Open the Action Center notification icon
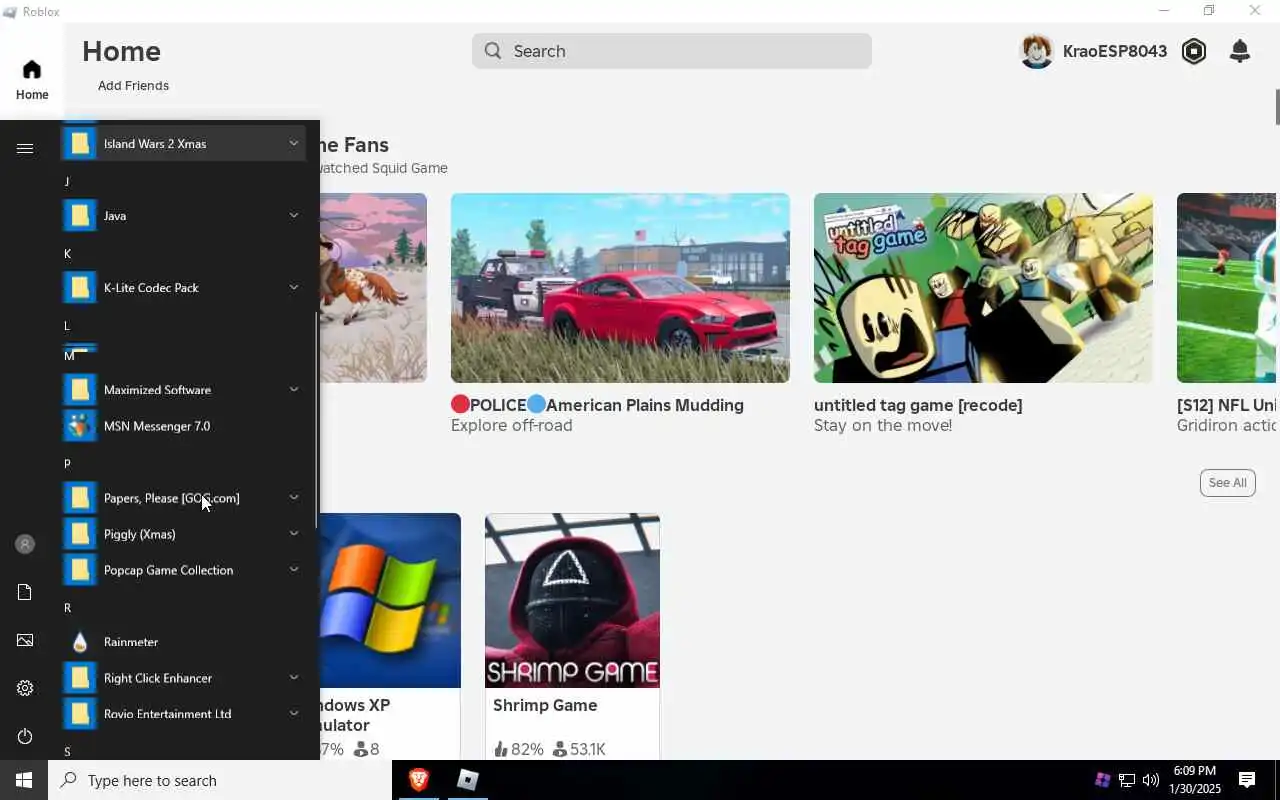The width and height of the screenshot is (1280, 800). pos(1247,780)
